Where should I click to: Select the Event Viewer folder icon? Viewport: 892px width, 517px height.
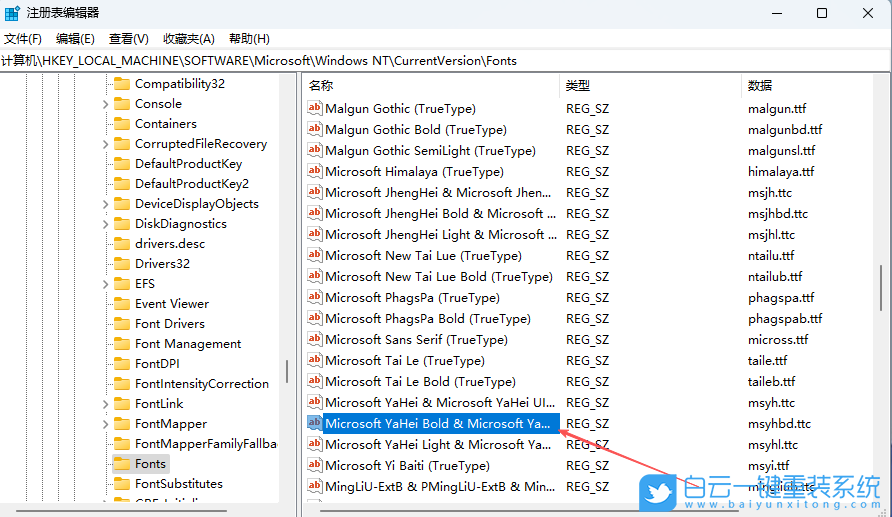[x=122, y=304]
